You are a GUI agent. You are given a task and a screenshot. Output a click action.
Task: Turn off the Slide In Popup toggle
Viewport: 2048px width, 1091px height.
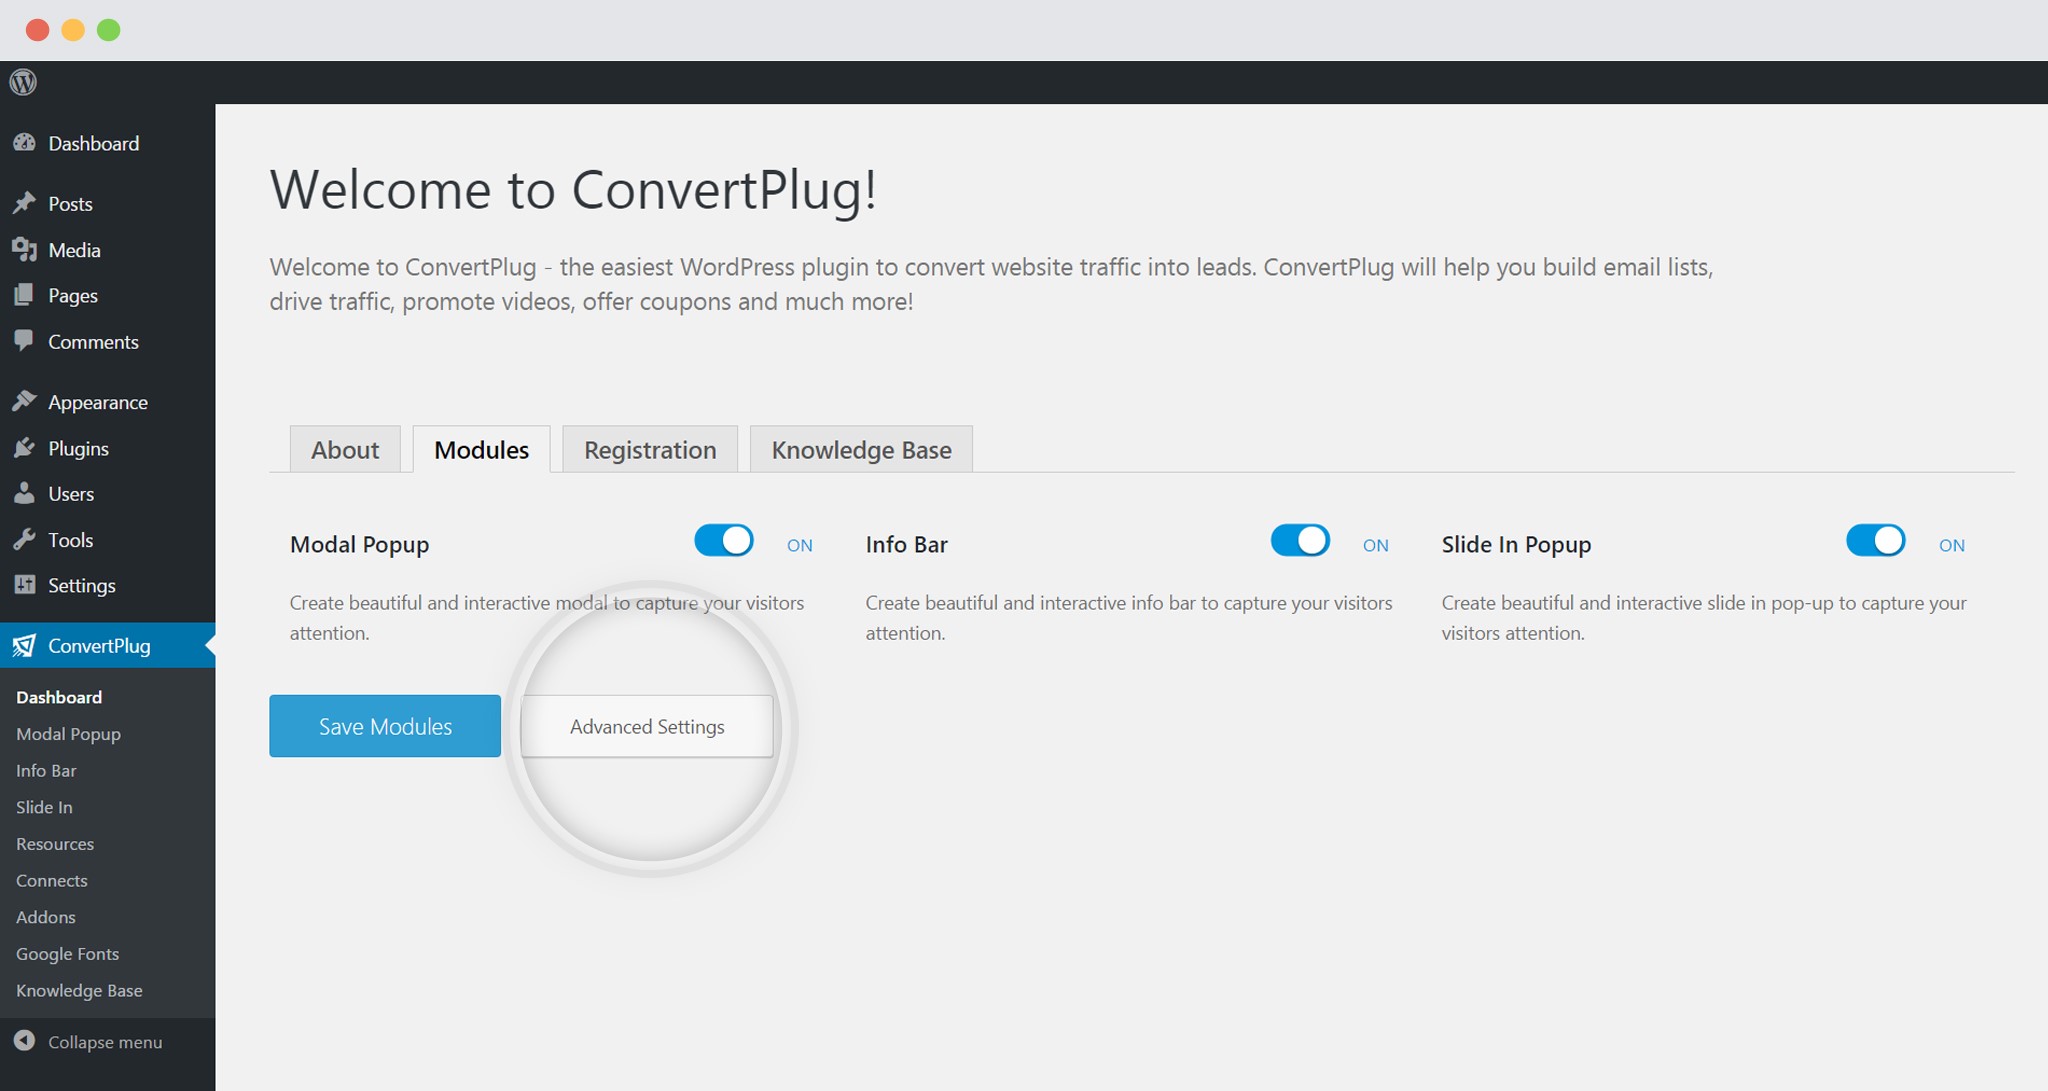tap(1876, 541)
